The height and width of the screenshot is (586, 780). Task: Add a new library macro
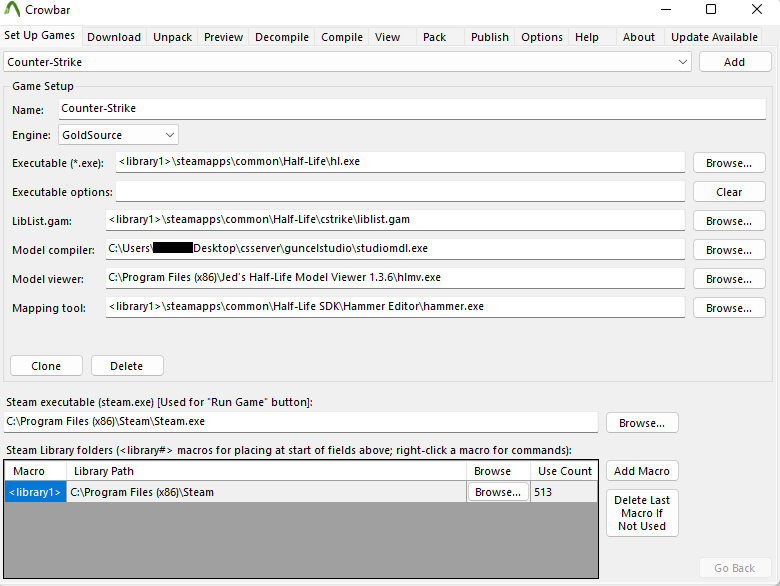[x=642, y=471]
